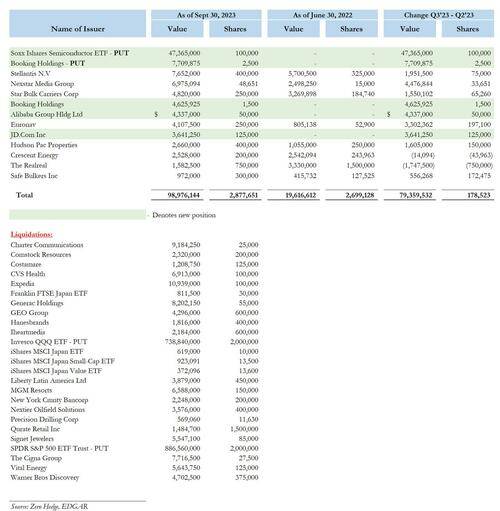This screenshot has width=500, height=511.
Task: Select the SPDR S&P 500 ETF Trust PUT entry
Action: (x=59, y=448)
